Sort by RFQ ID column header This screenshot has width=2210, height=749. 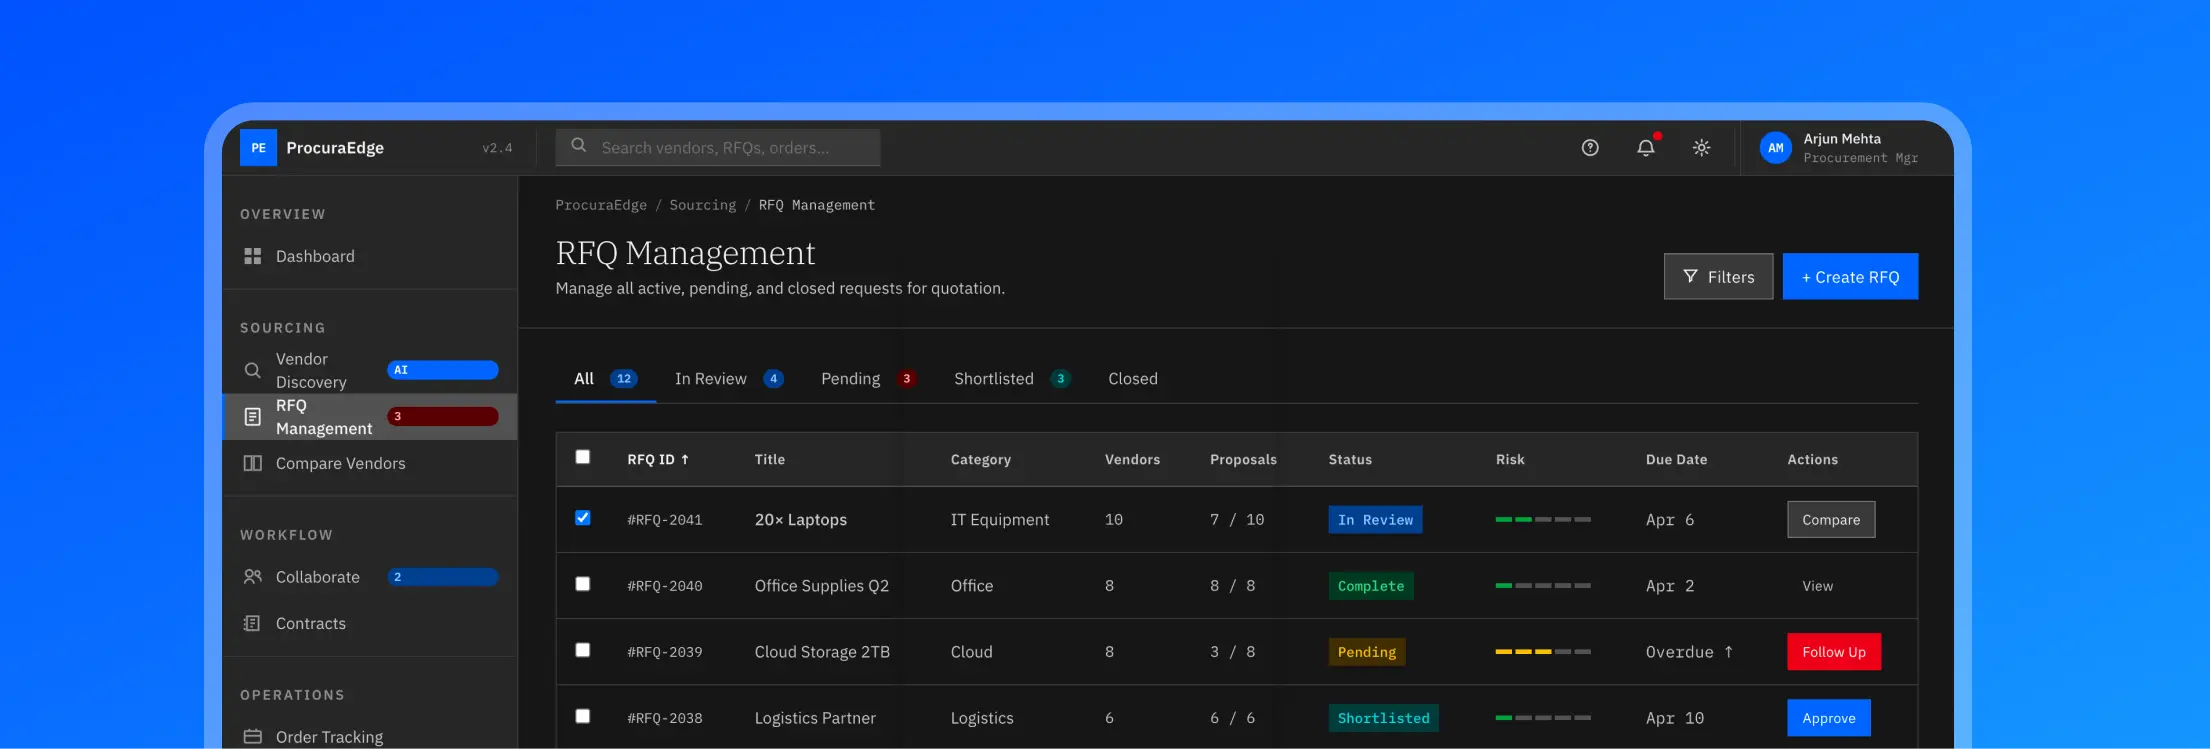pos(658,460)
